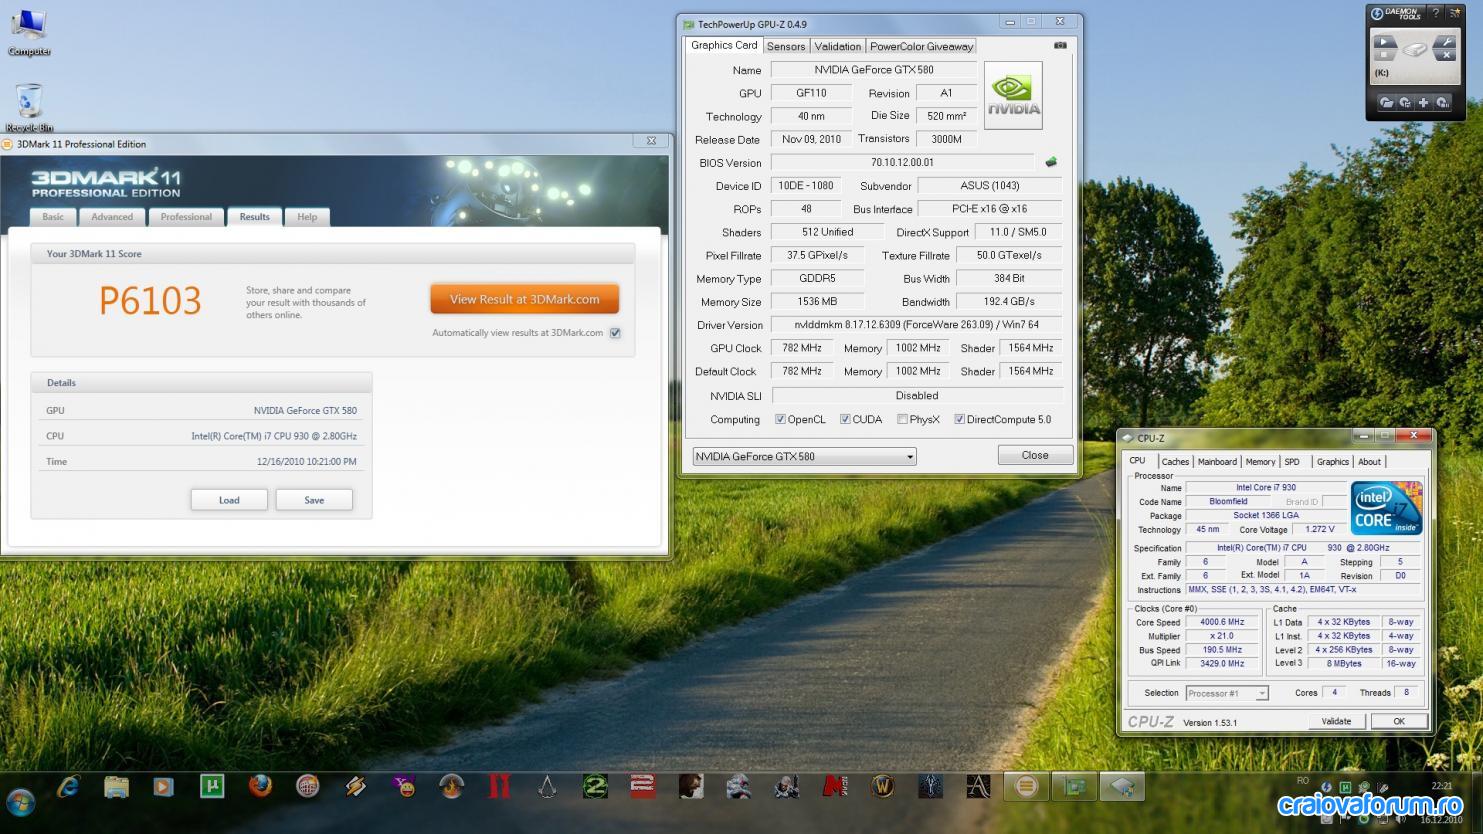Image resolution: width=1483 pixels, height=834 pixels.
Task: Click the Validate button in CPU-Z
Action: pyautogui.click(x=1336, y=721)
